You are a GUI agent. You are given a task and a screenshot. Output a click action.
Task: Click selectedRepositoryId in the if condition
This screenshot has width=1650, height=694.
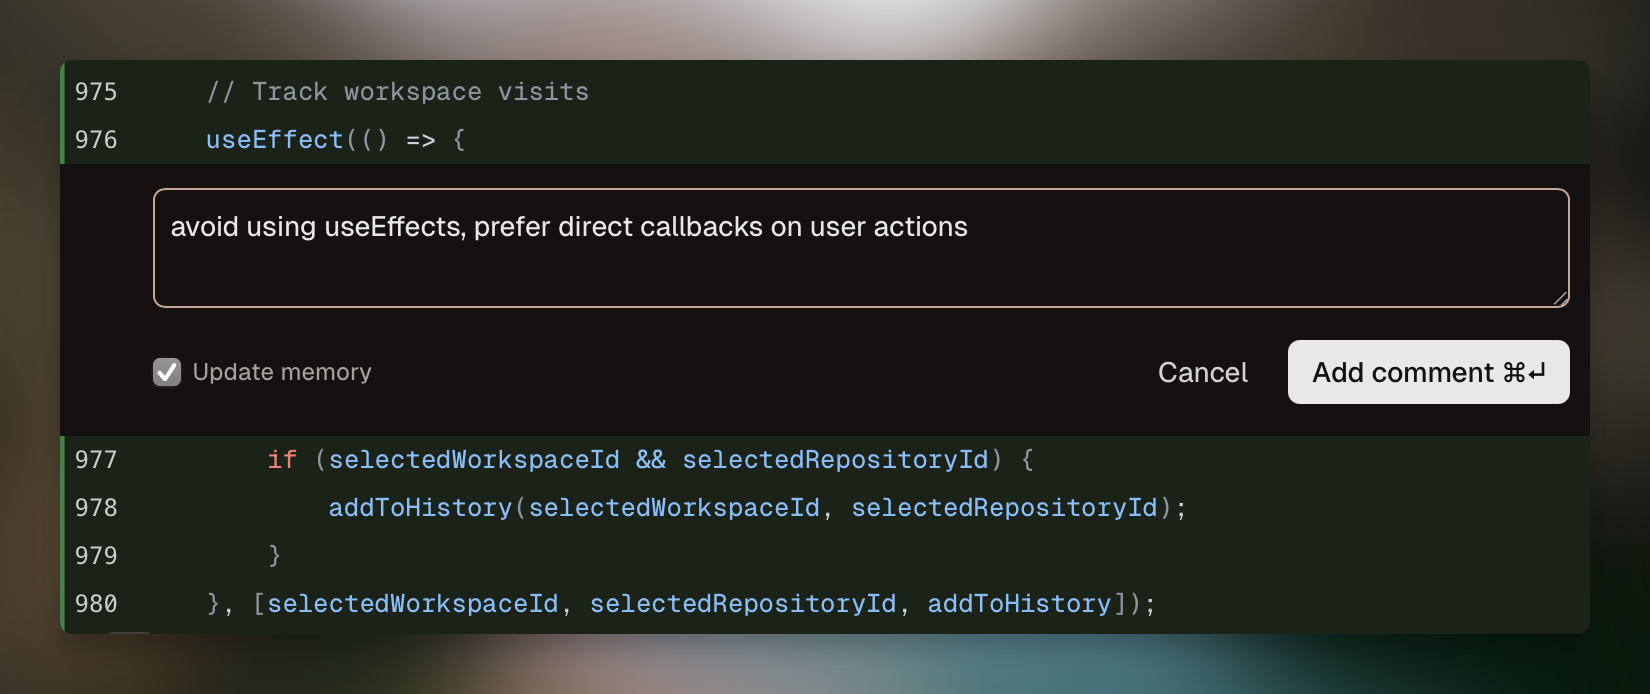(835, 460)
